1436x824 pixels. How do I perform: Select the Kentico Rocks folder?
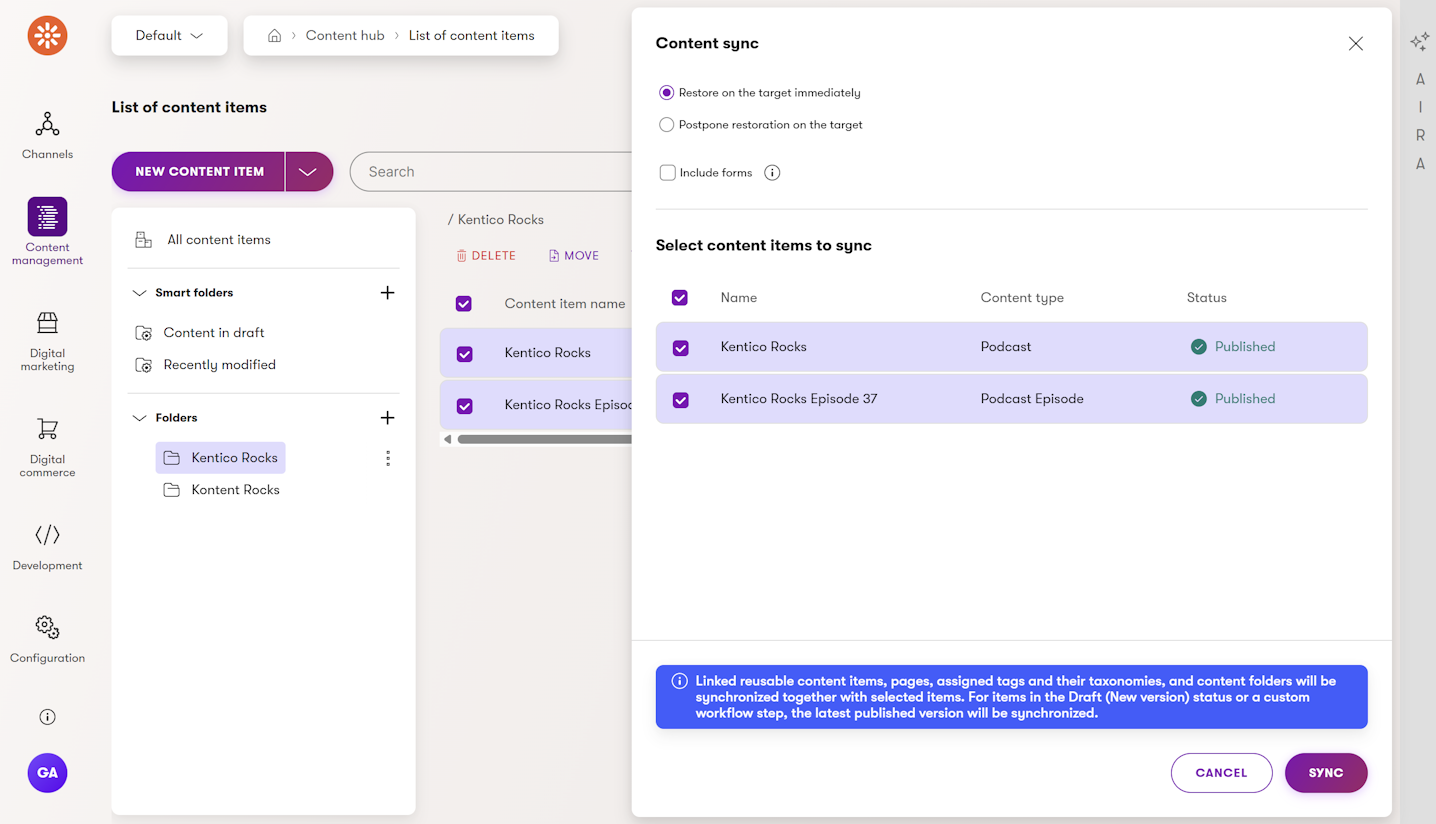[221, 458]
